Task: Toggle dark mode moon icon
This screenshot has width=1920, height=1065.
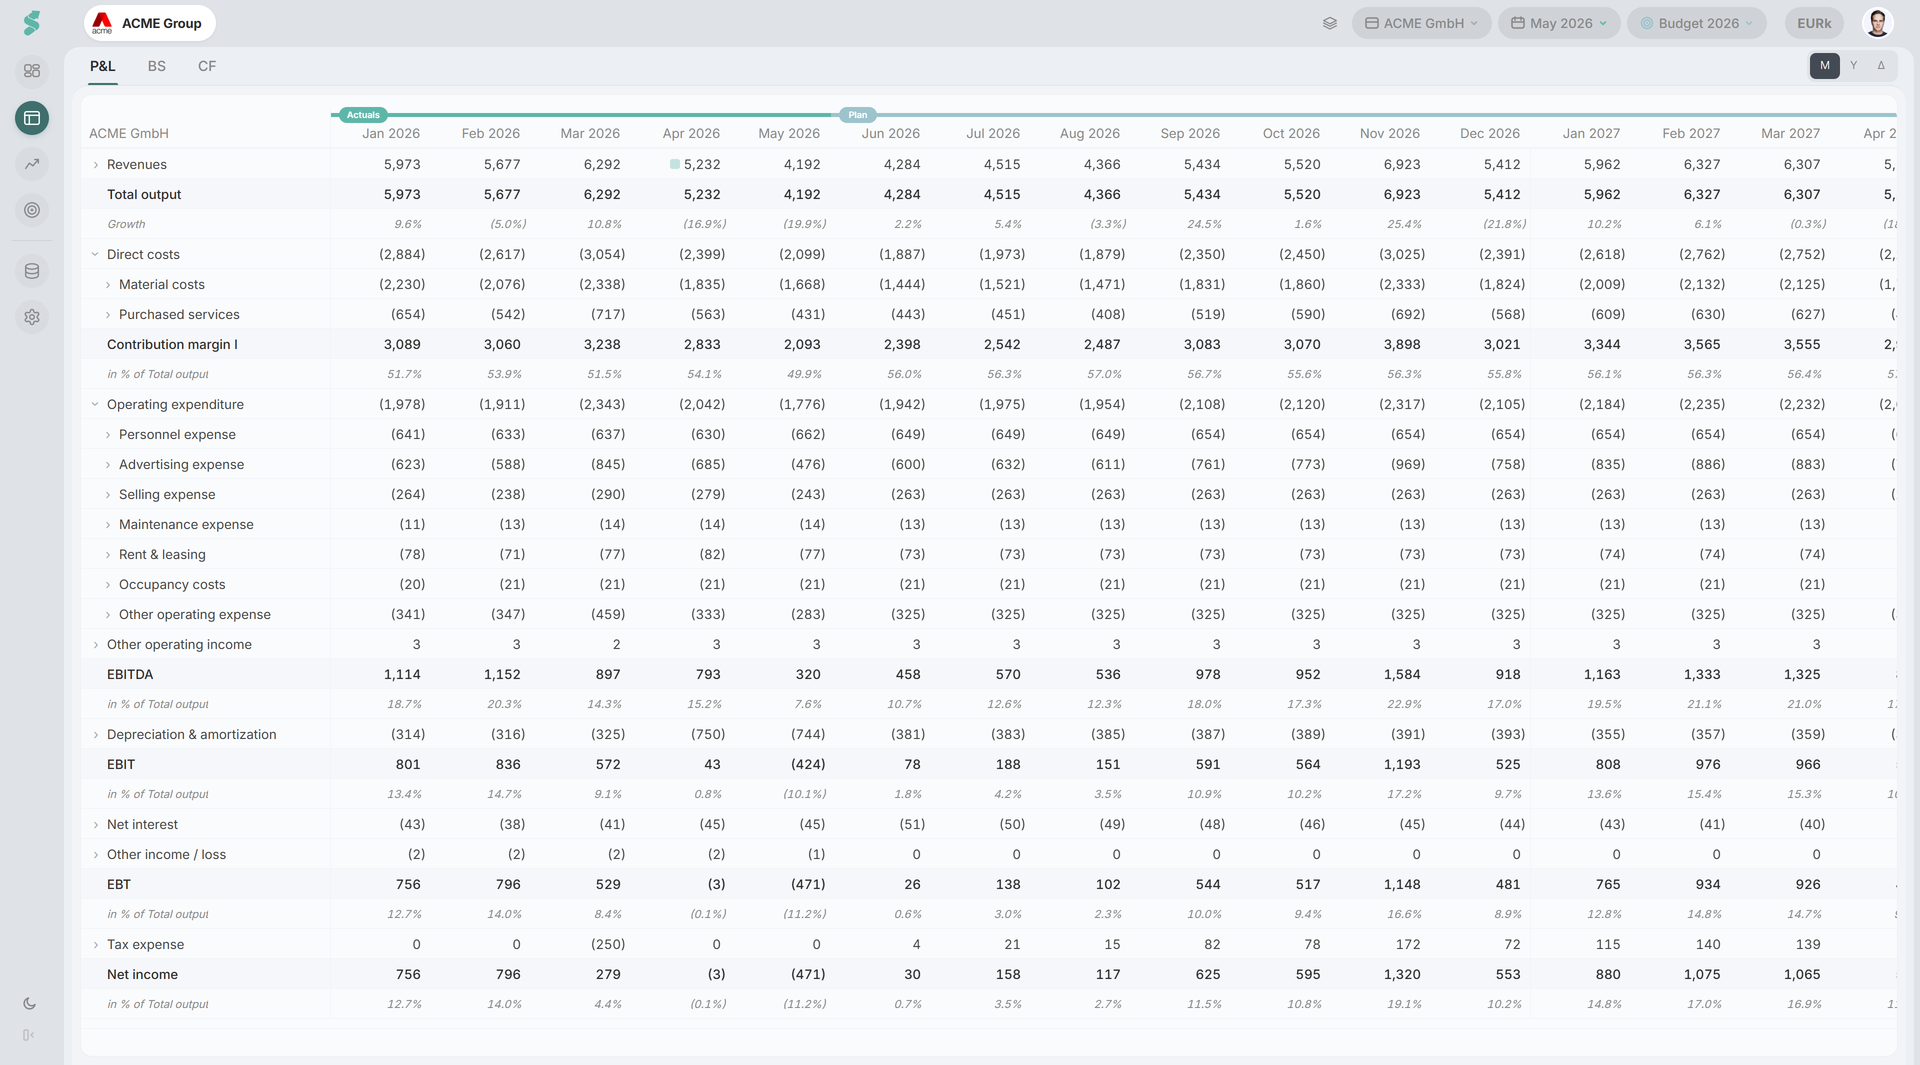Action: click(x=29, y=1003)
